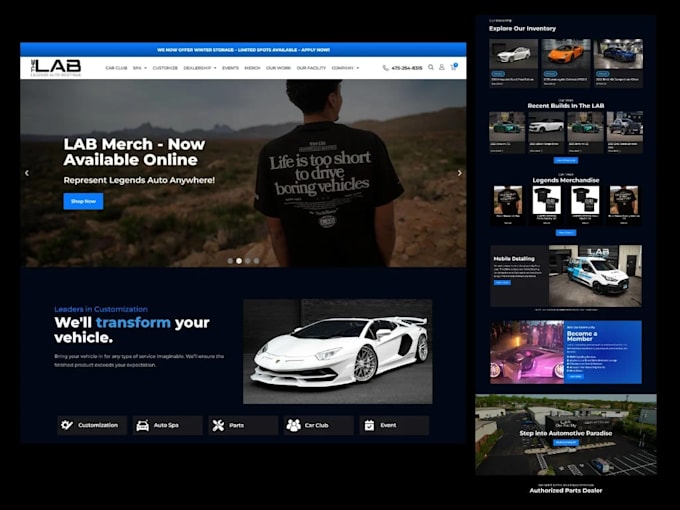
Task: Open the blue car inventory thumbnail
Action: coord(618,54)
